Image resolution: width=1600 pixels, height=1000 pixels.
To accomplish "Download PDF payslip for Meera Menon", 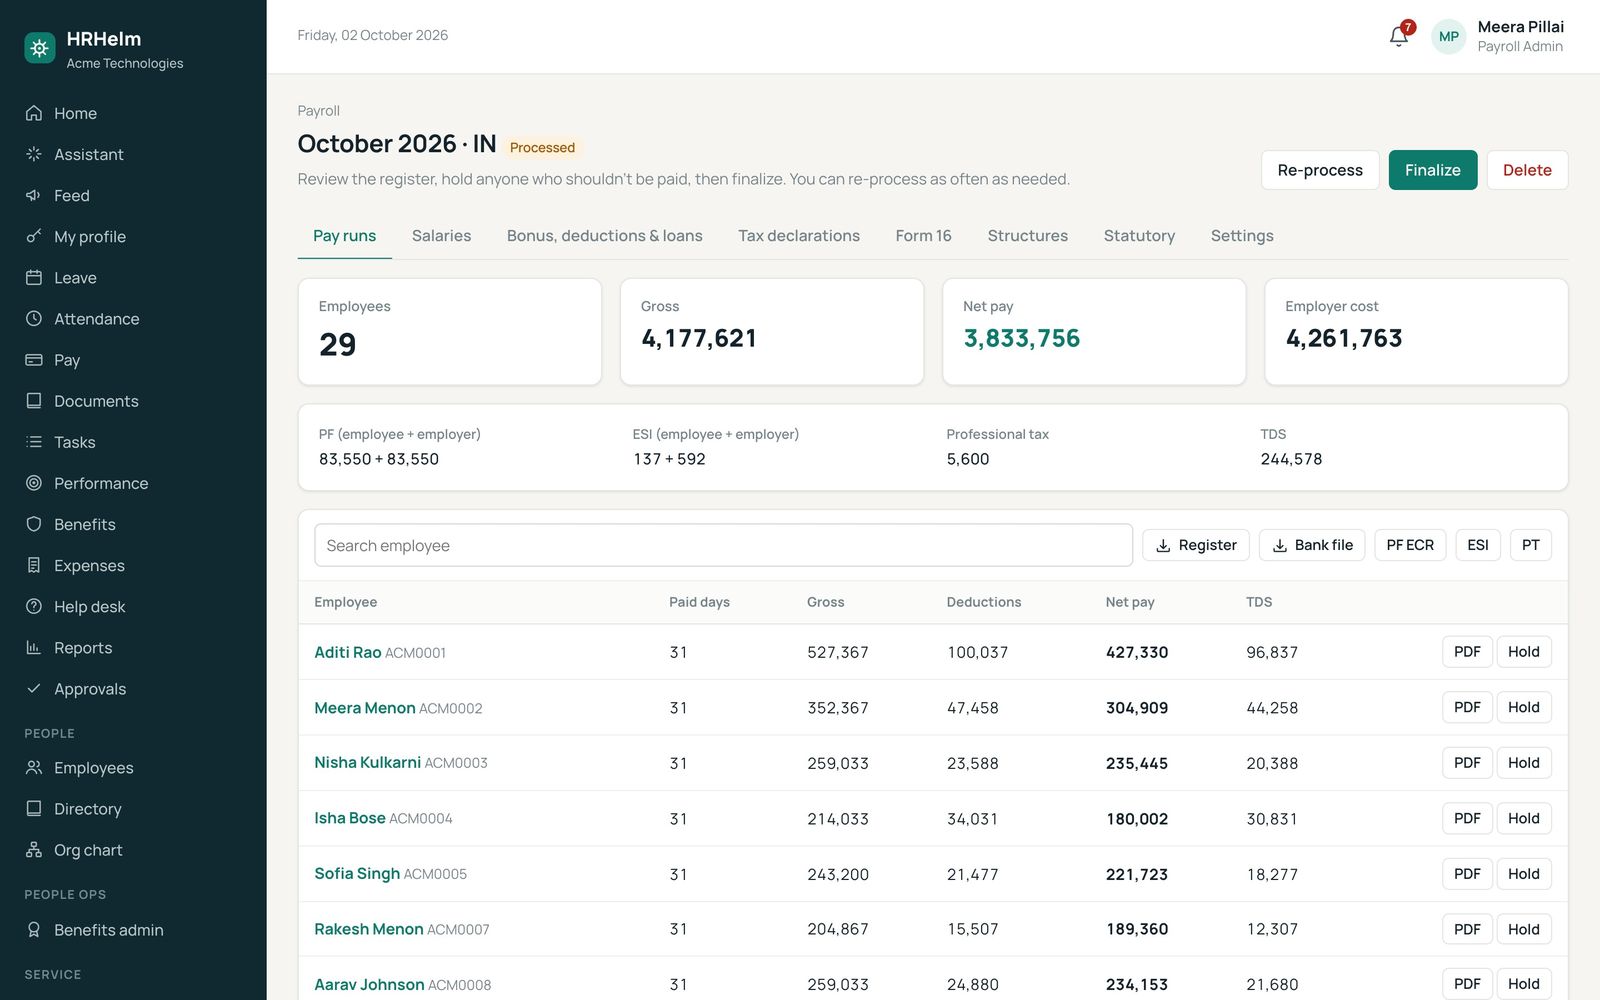I will coord(1467,707).
